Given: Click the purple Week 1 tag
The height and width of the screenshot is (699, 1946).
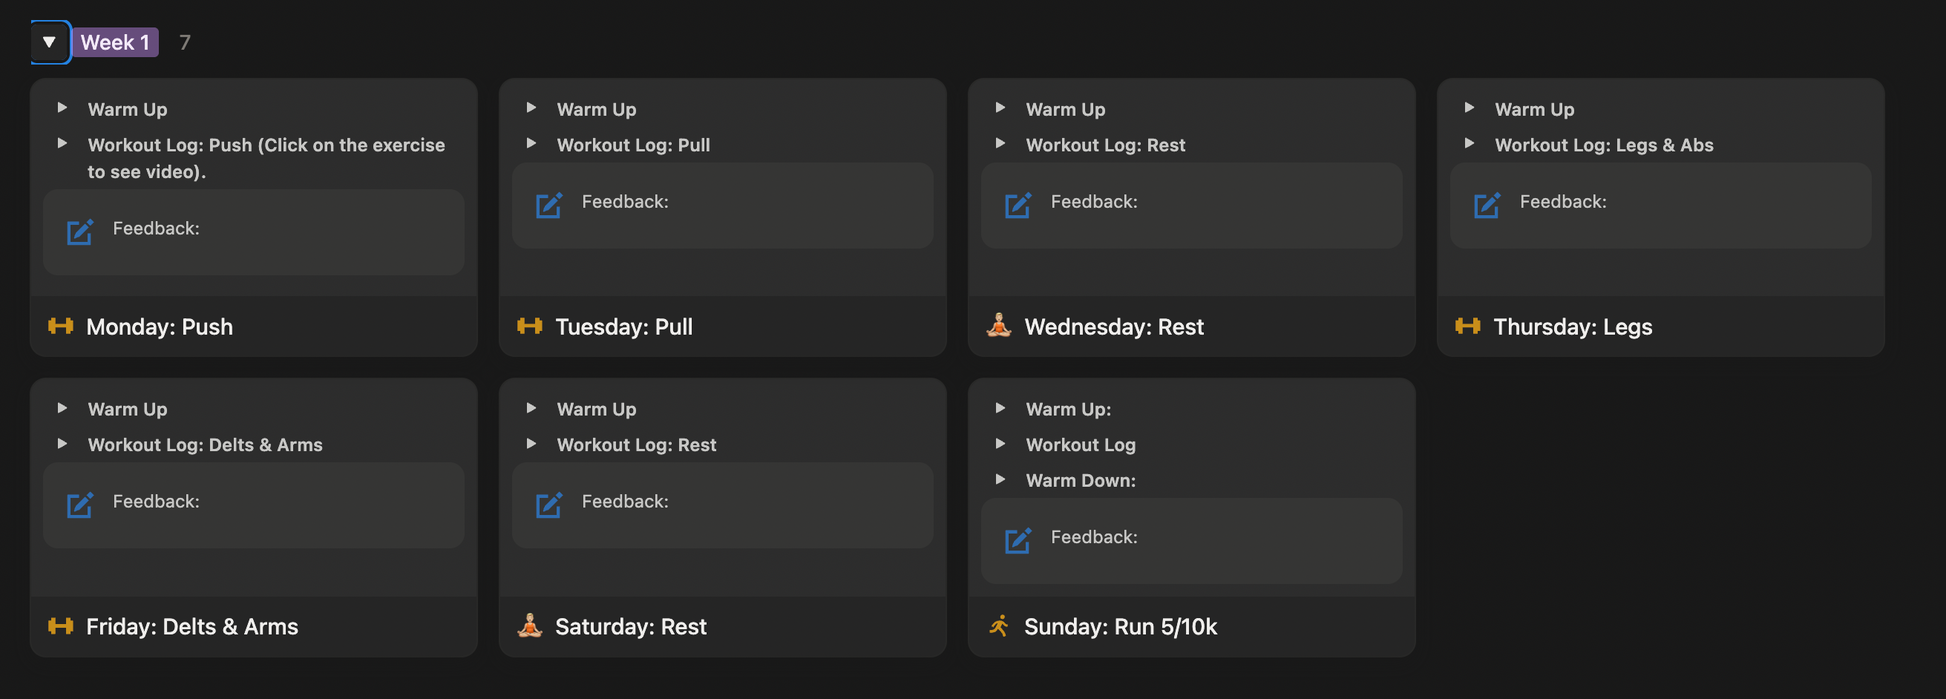Looking at the screenshot, I should pos(115,42).
